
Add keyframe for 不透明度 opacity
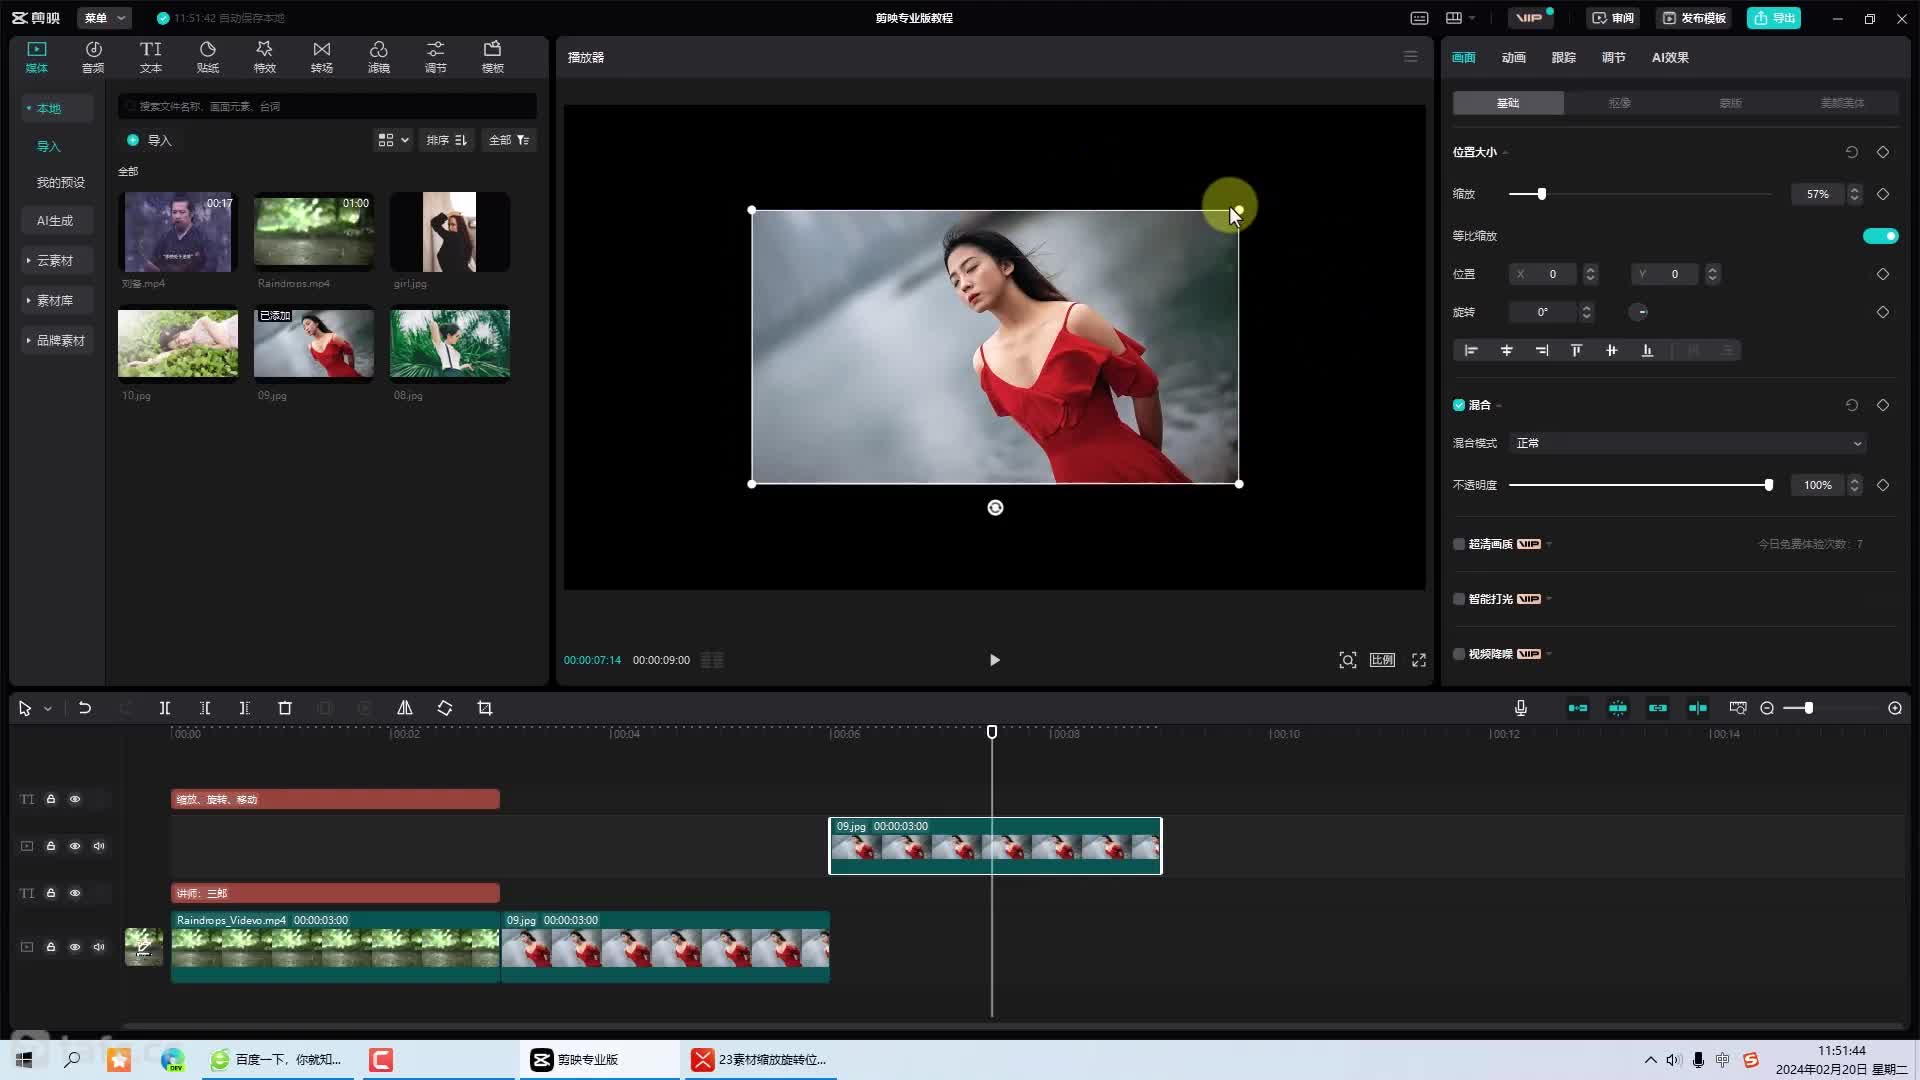point(1883,485)
